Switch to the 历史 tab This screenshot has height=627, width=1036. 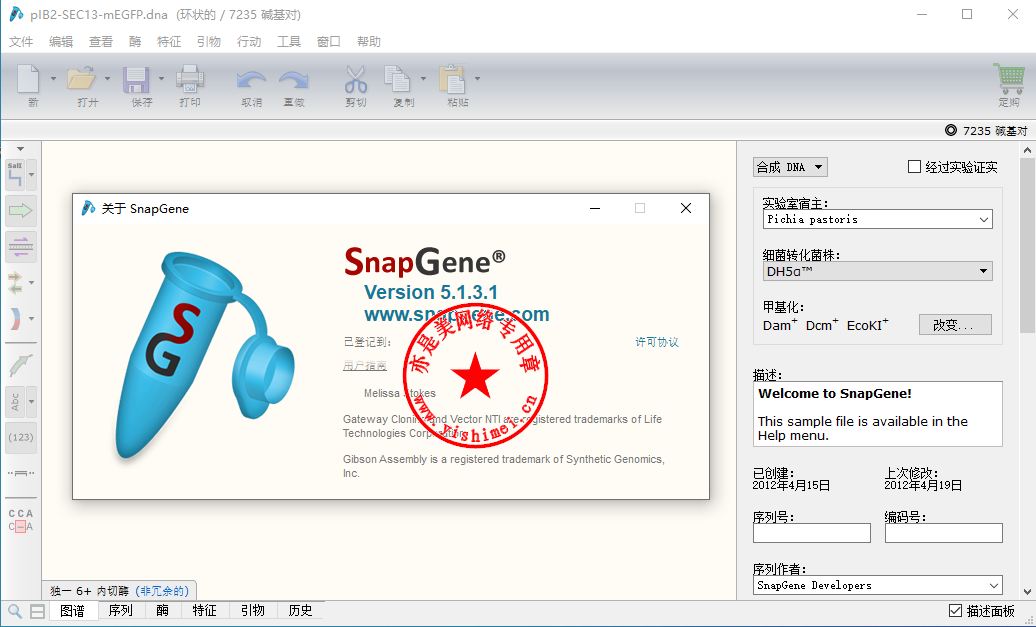tap(301, 610)
